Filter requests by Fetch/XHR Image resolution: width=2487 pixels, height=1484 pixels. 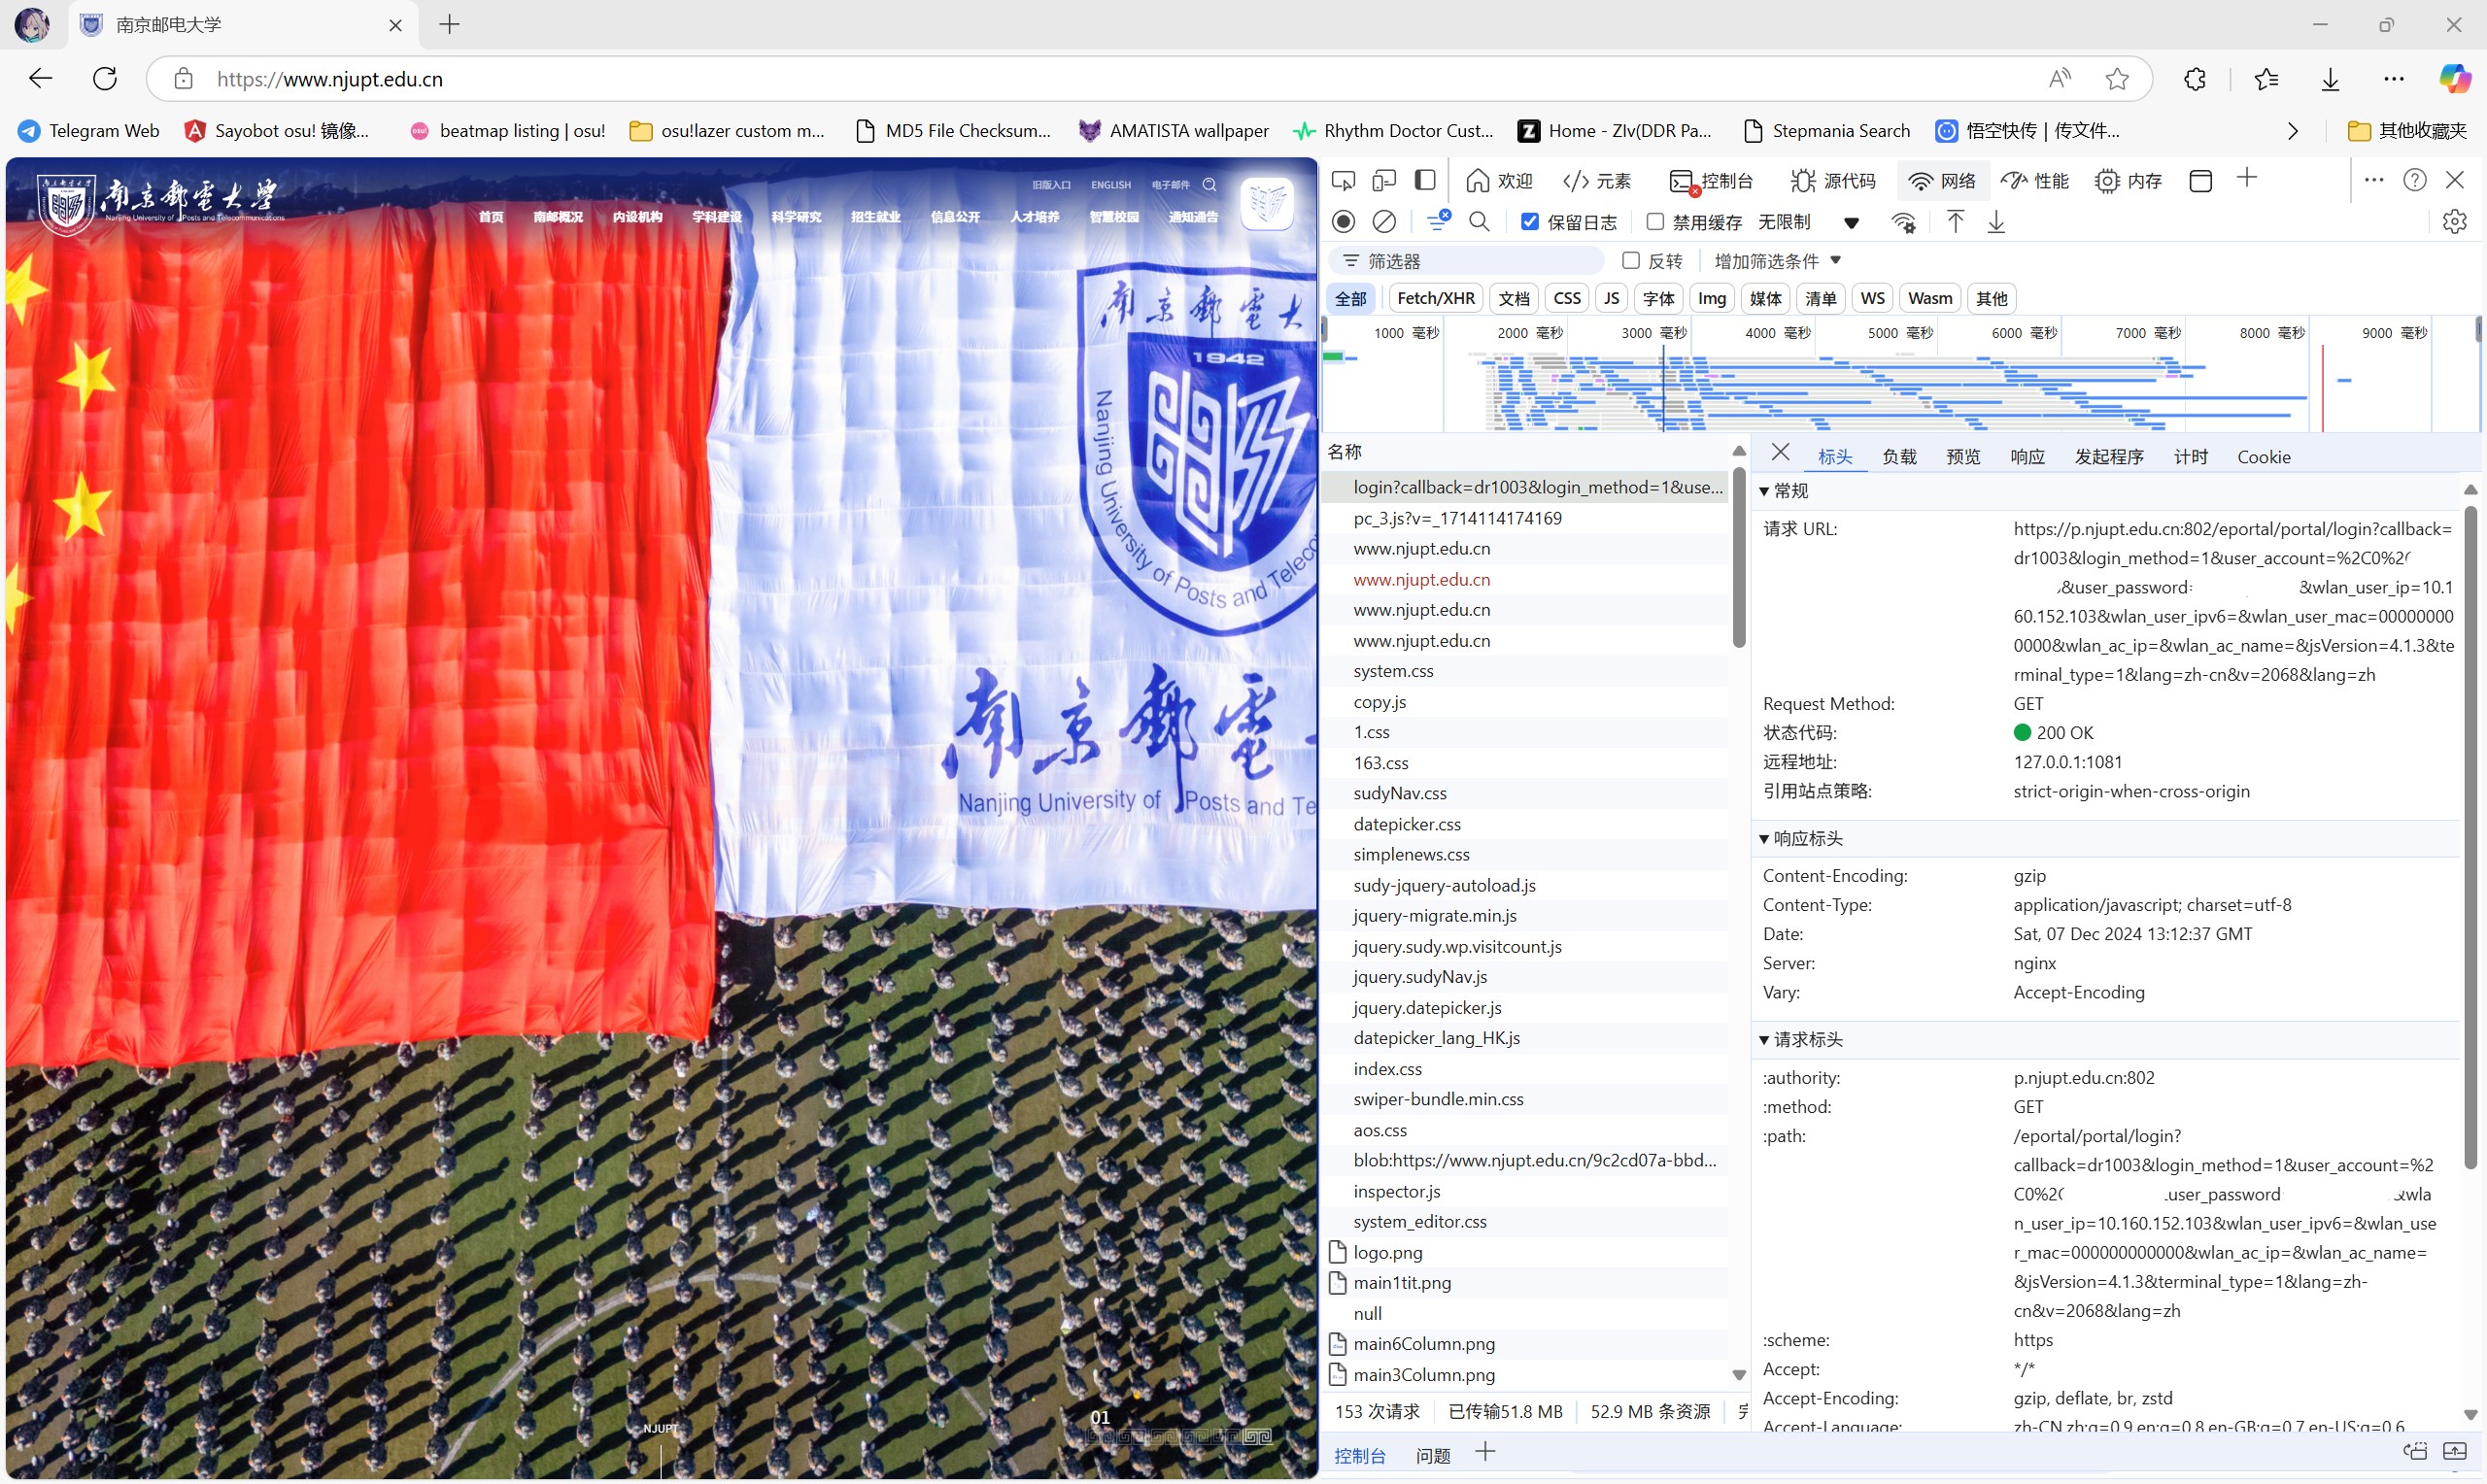click(1435, 298)
